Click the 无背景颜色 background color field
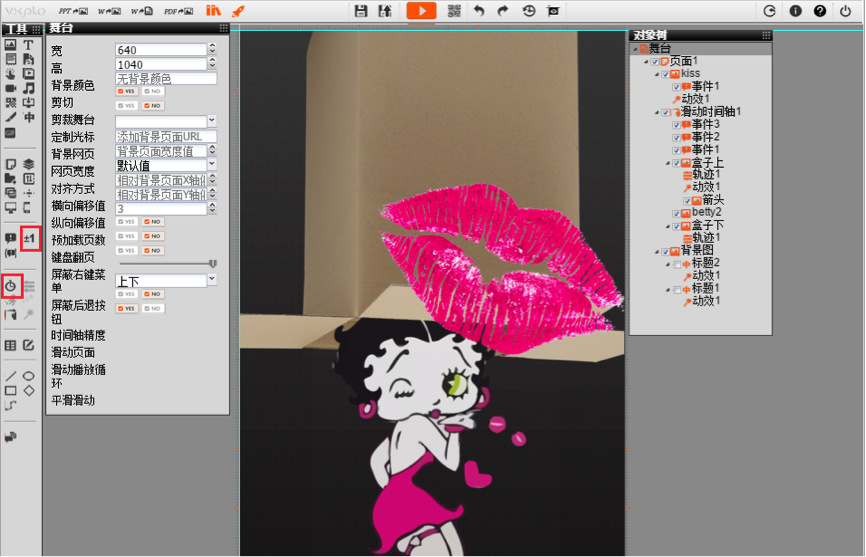Screen dimensions: 866x557 [166, 78]
